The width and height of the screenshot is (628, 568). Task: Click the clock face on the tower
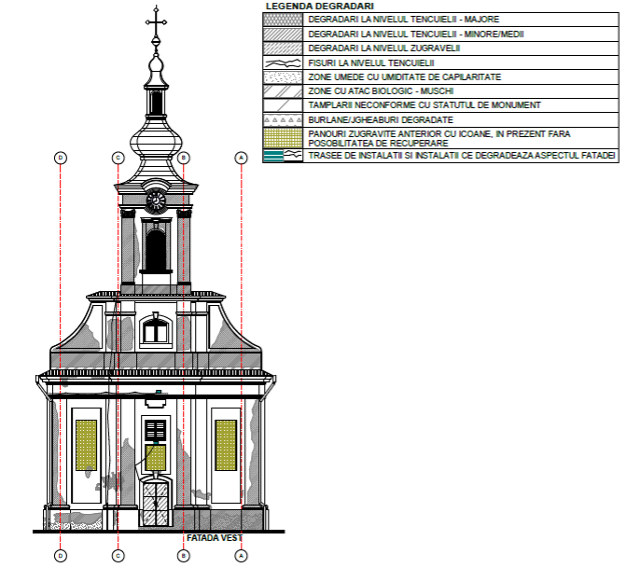[x=156, y=200]
